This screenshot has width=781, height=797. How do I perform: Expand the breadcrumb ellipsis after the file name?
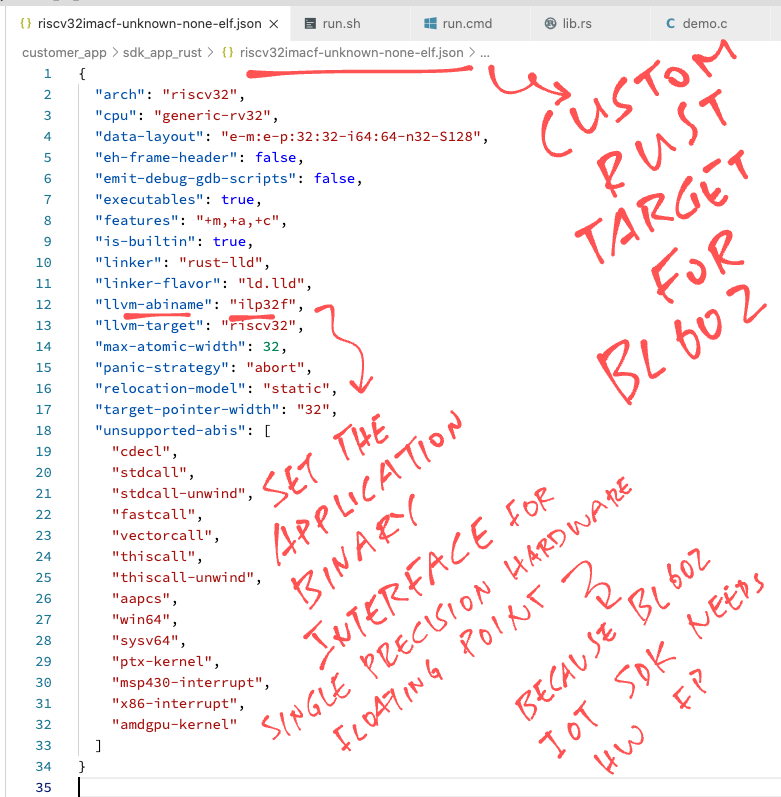tap(485, 52)
